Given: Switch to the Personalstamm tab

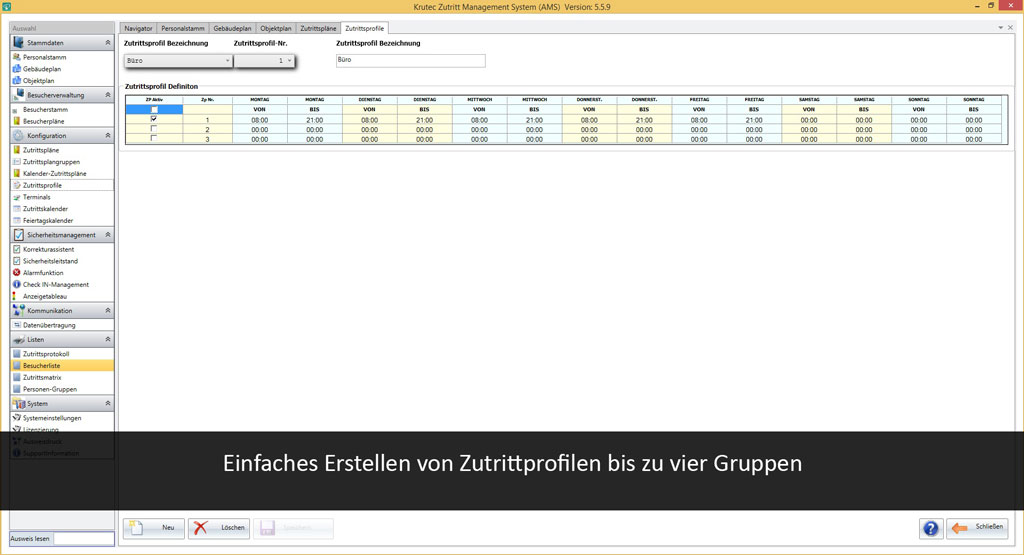Looking at the screenshot, I should [183, 28].
